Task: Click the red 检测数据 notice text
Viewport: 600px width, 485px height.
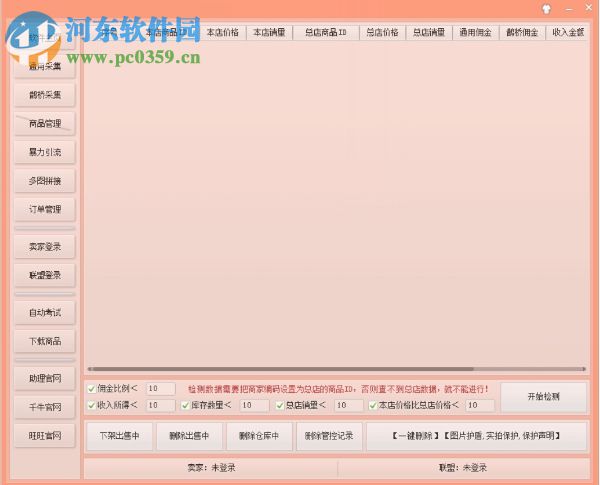Action: coord(338,389)
